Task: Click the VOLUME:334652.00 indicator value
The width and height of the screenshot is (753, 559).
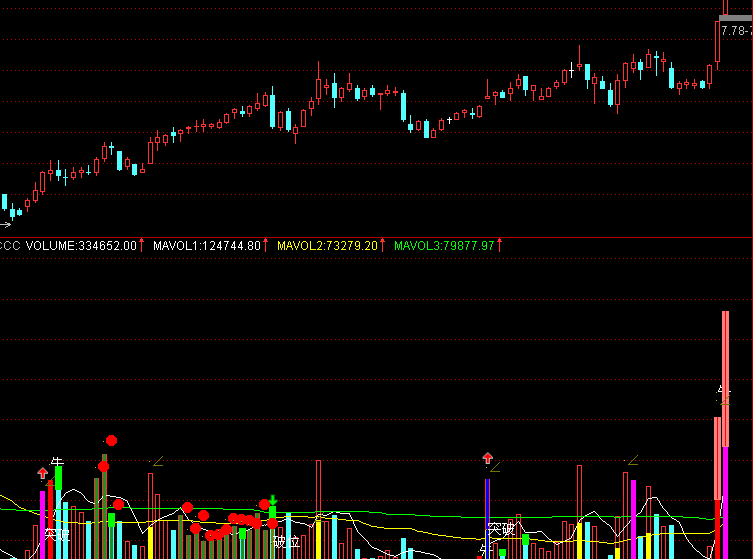Action: point(81,246)
